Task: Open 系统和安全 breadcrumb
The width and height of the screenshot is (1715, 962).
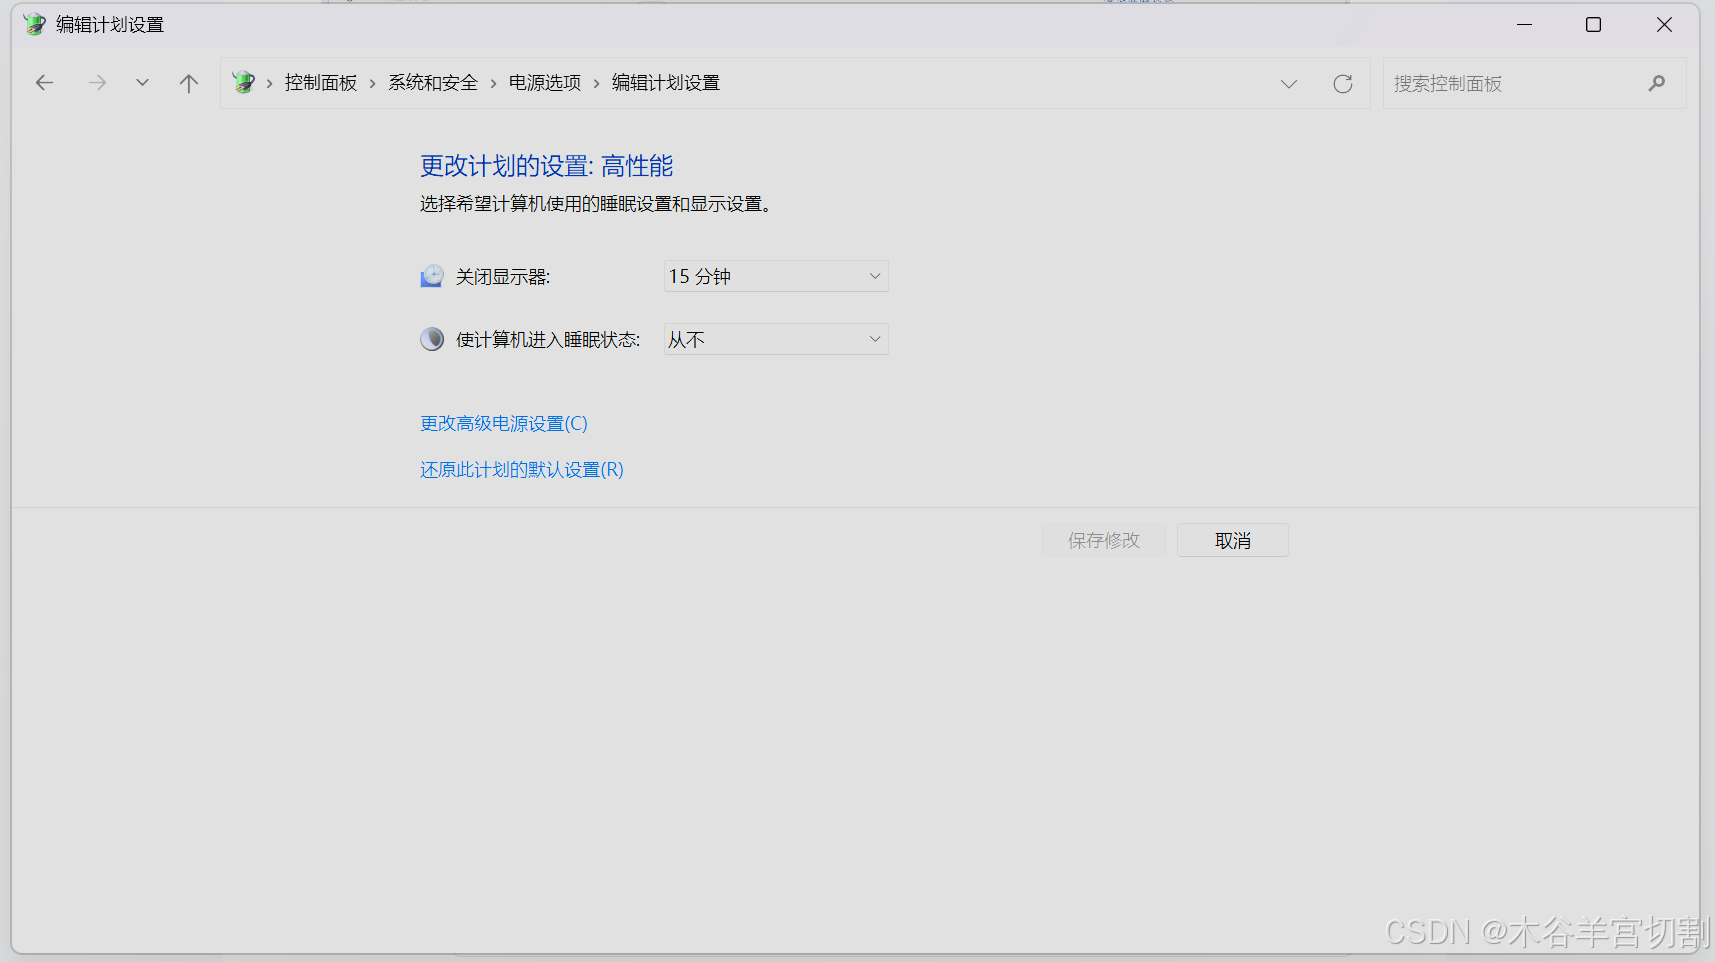Action: tap(433, 83)
